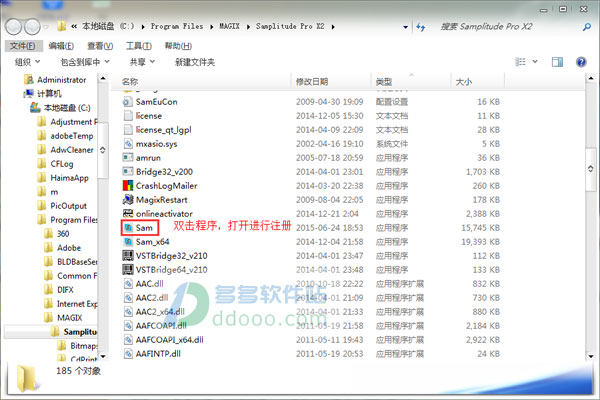The width and height of the screenshot is (600, 400).
Task: Click the Program Files breadcrumb
Action: 177,26
